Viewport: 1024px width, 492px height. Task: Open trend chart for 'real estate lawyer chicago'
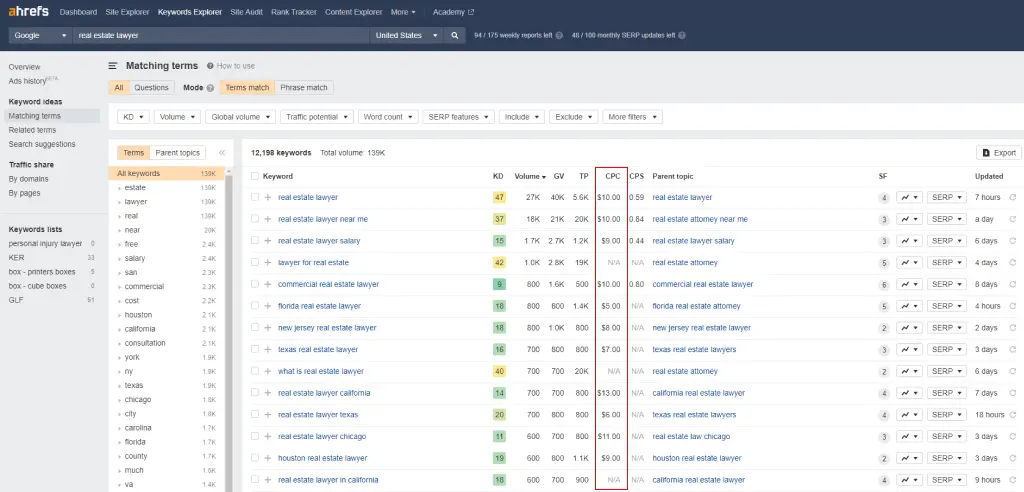click(909, 436)
